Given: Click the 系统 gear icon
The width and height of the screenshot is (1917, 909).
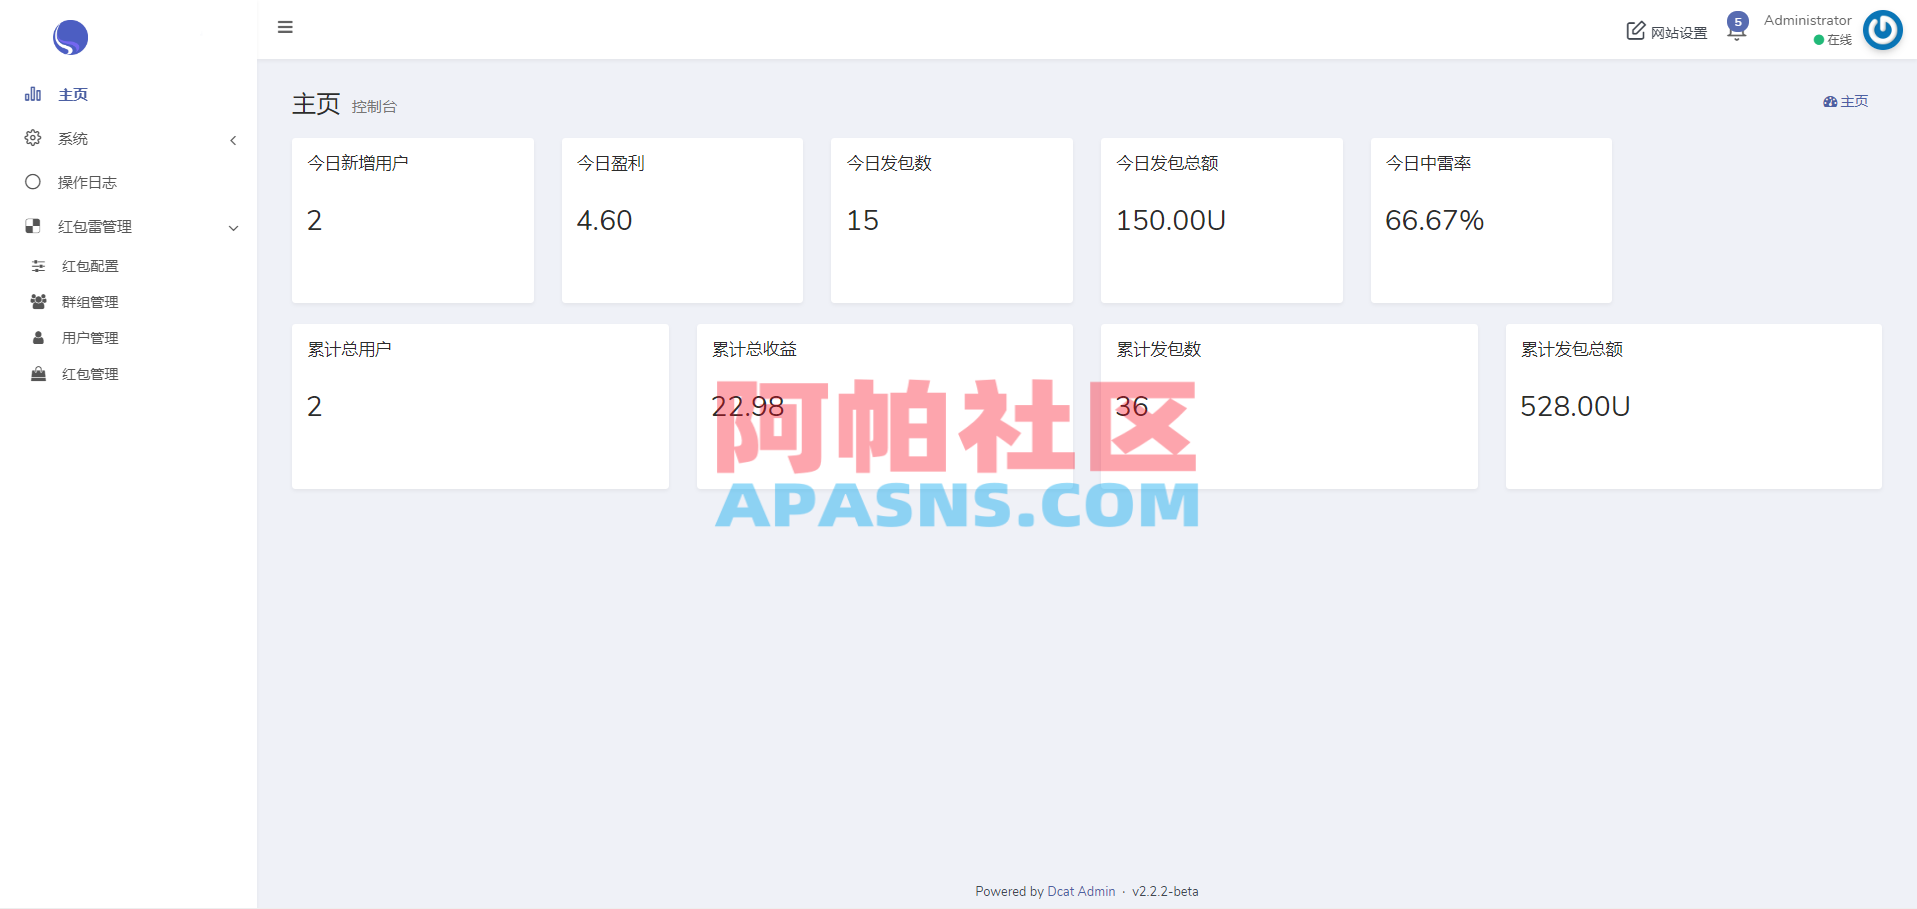Looking at the screenshot, I should [32, 138].
